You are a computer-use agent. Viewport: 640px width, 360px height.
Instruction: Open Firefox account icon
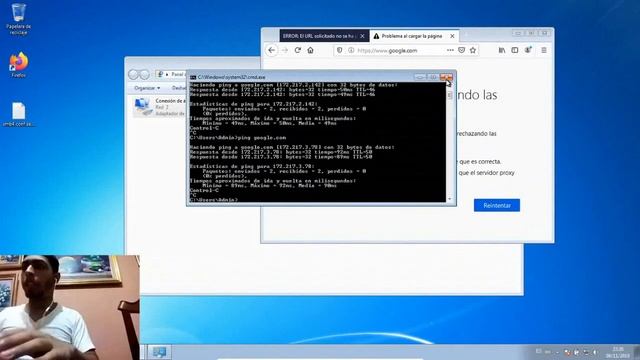[528, 50]
